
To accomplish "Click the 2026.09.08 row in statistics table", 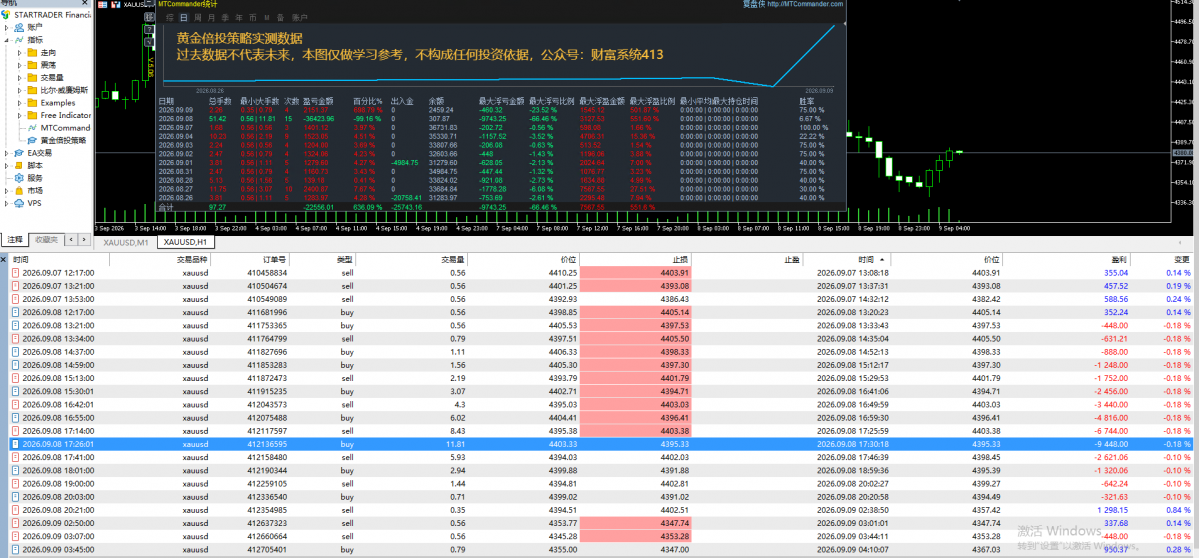I will [x=501, y=118].
